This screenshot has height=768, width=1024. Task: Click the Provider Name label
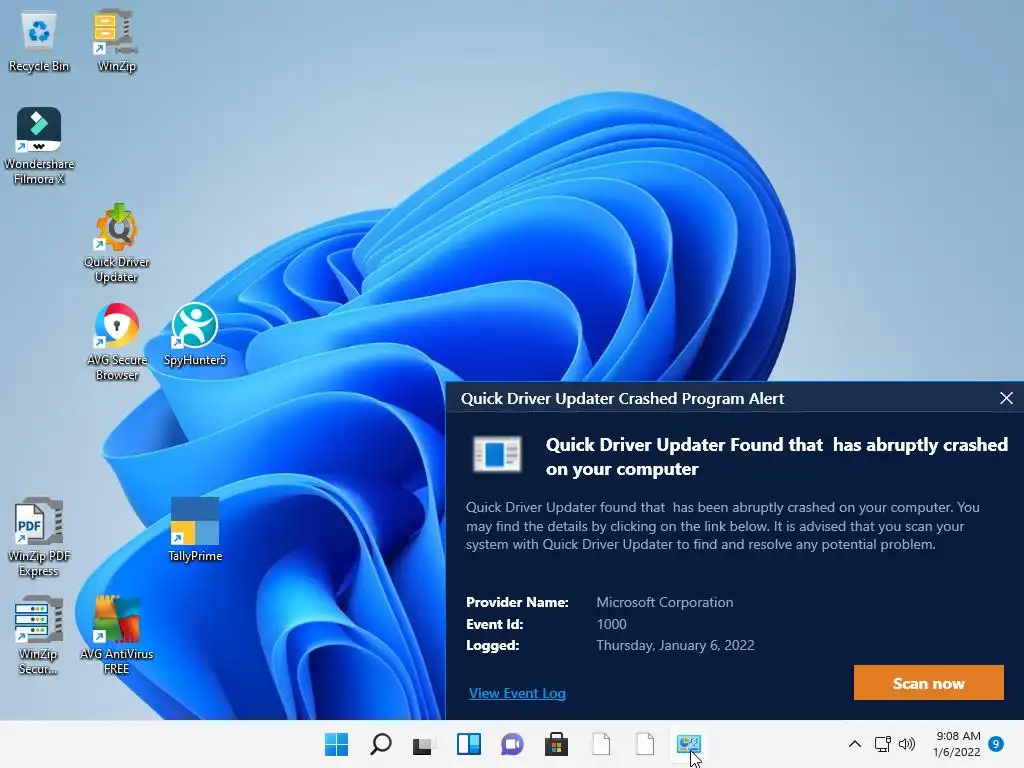pyautogui.click(x=517, y=602)
